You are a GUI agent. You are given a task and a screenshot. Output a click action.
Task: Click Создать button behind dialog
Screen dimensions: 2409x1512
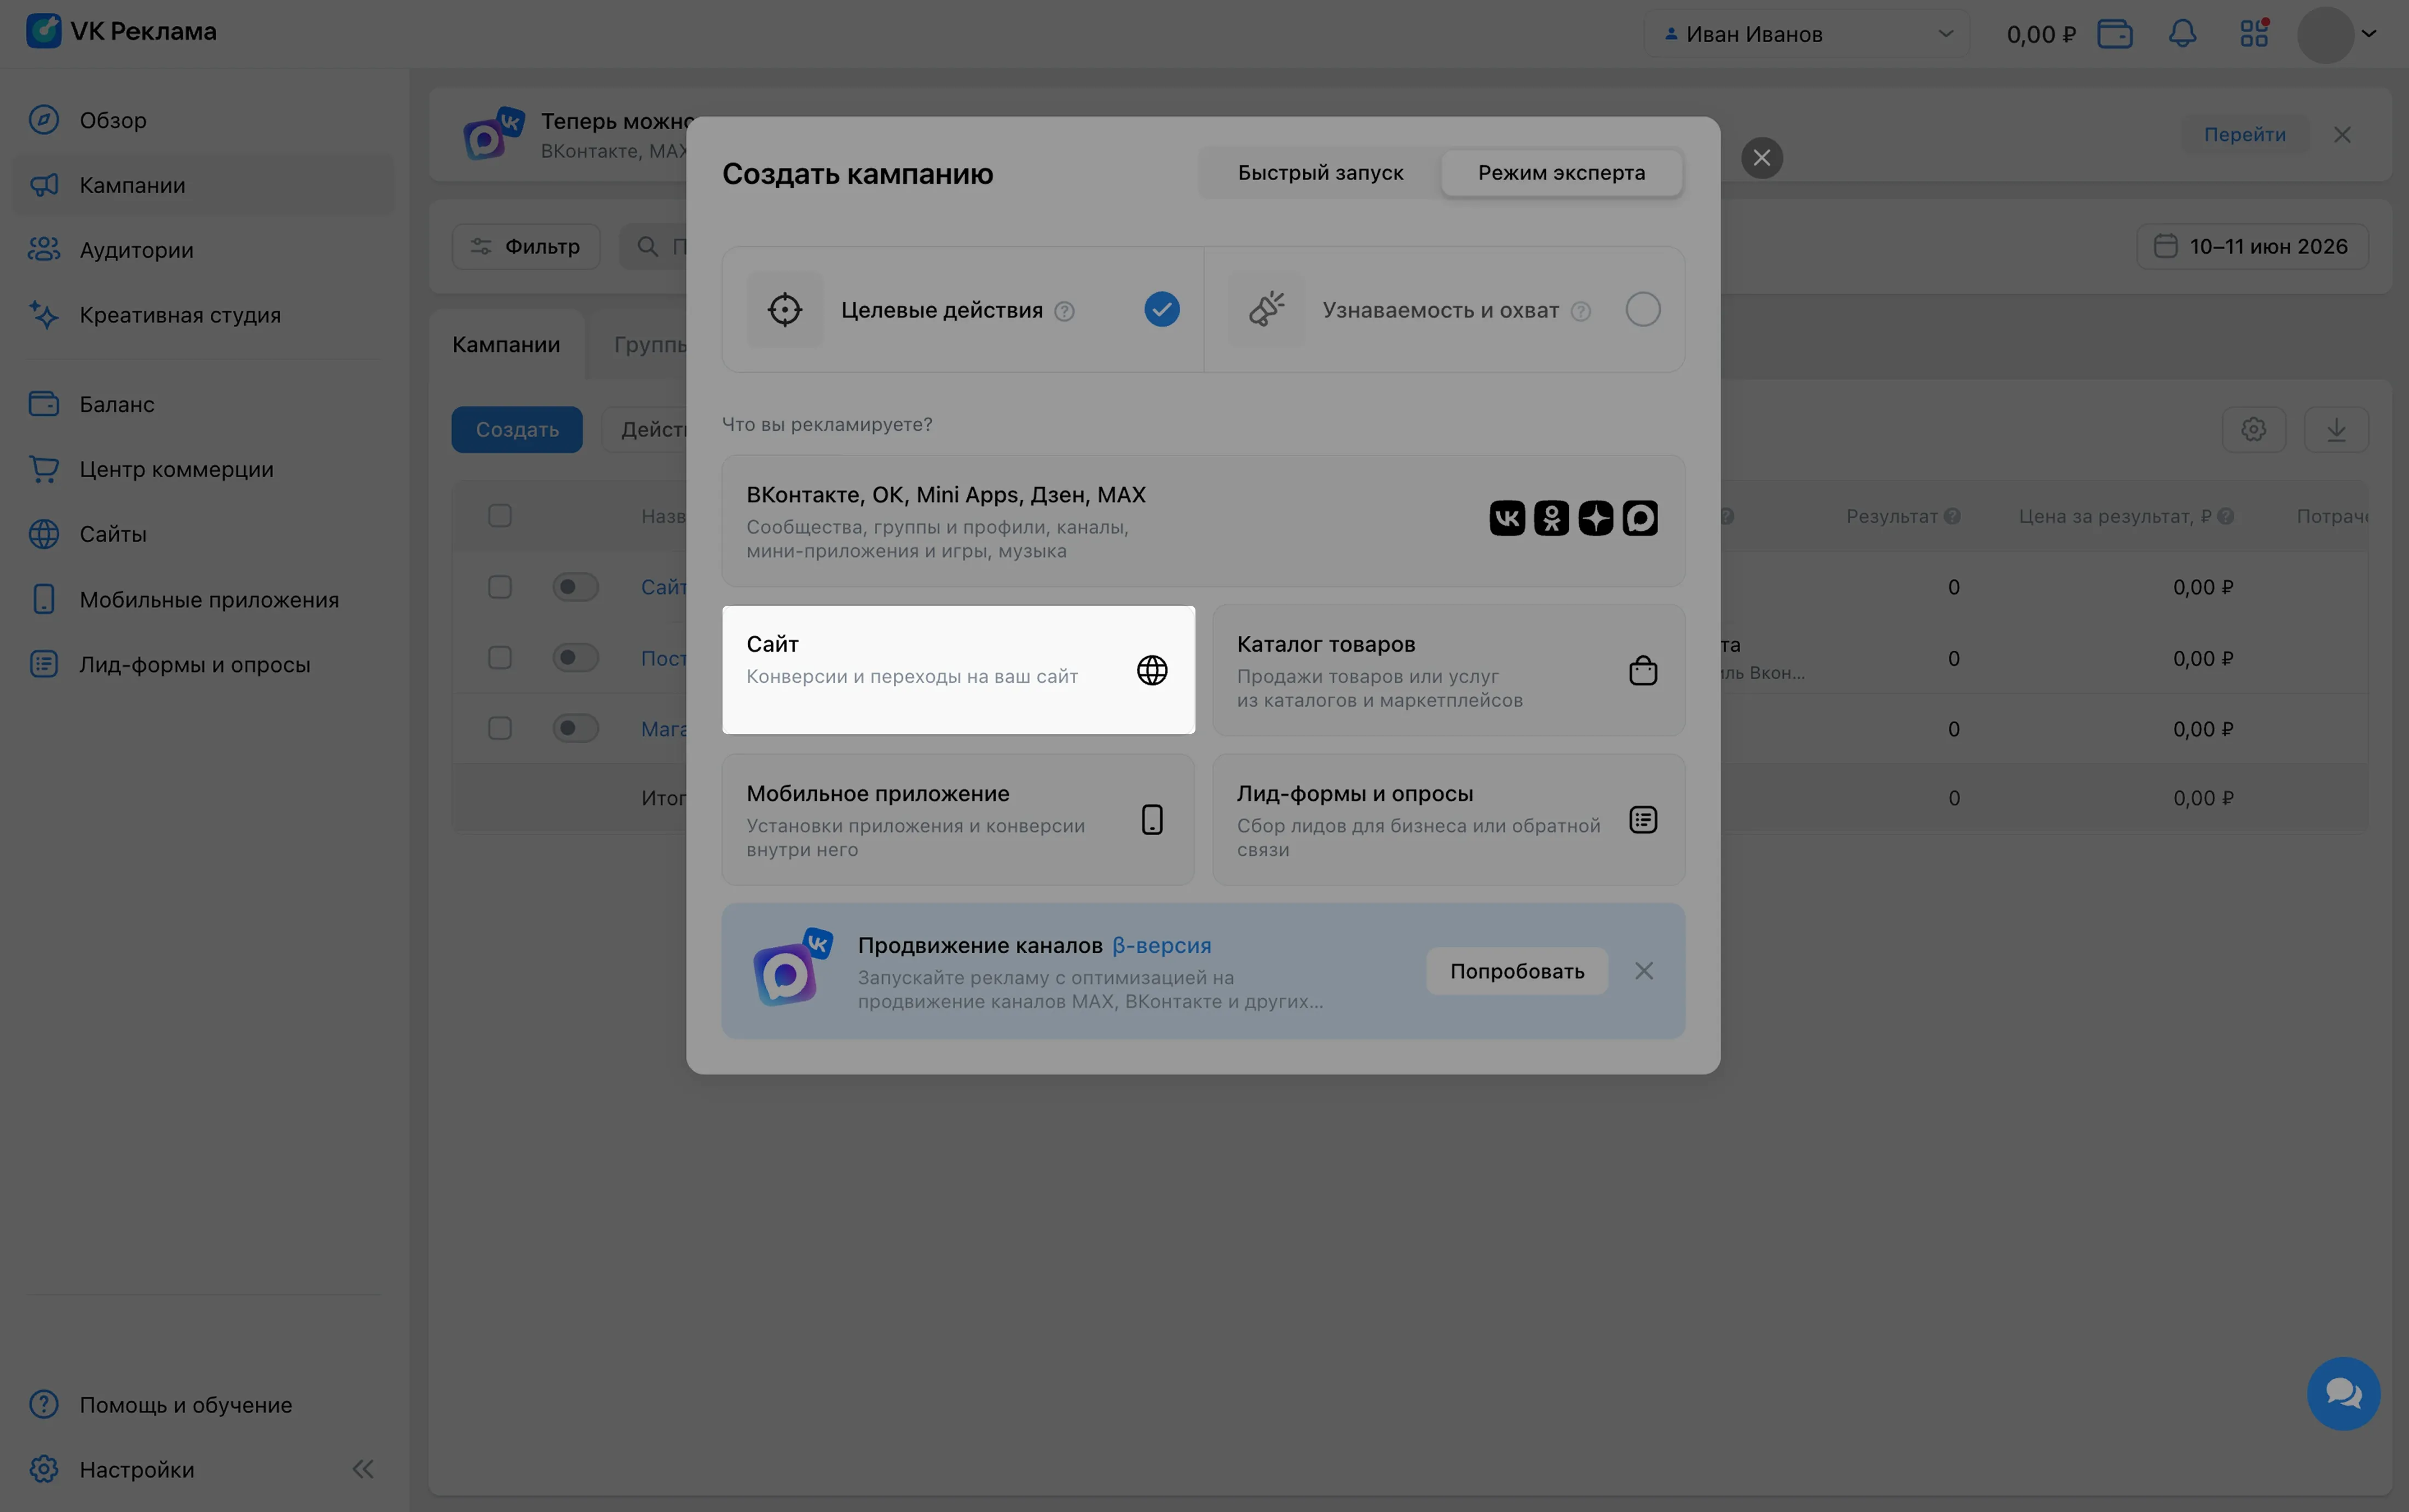click(x=517, y=430)
